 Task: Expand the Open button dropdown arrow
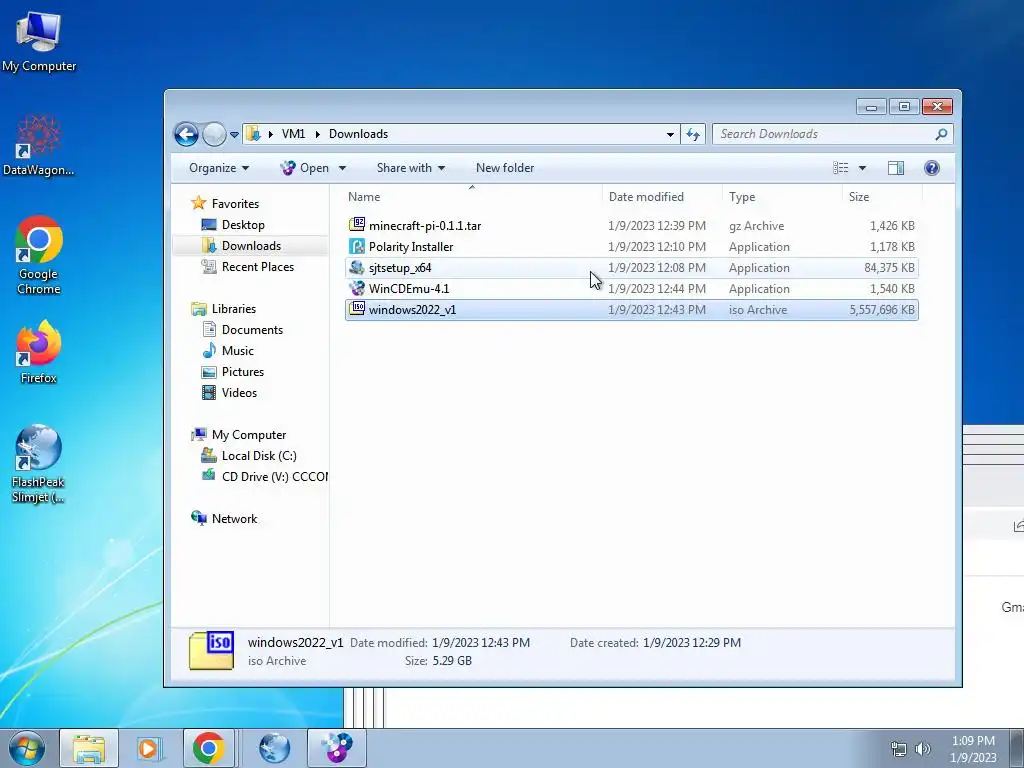[x=342, y=168]
